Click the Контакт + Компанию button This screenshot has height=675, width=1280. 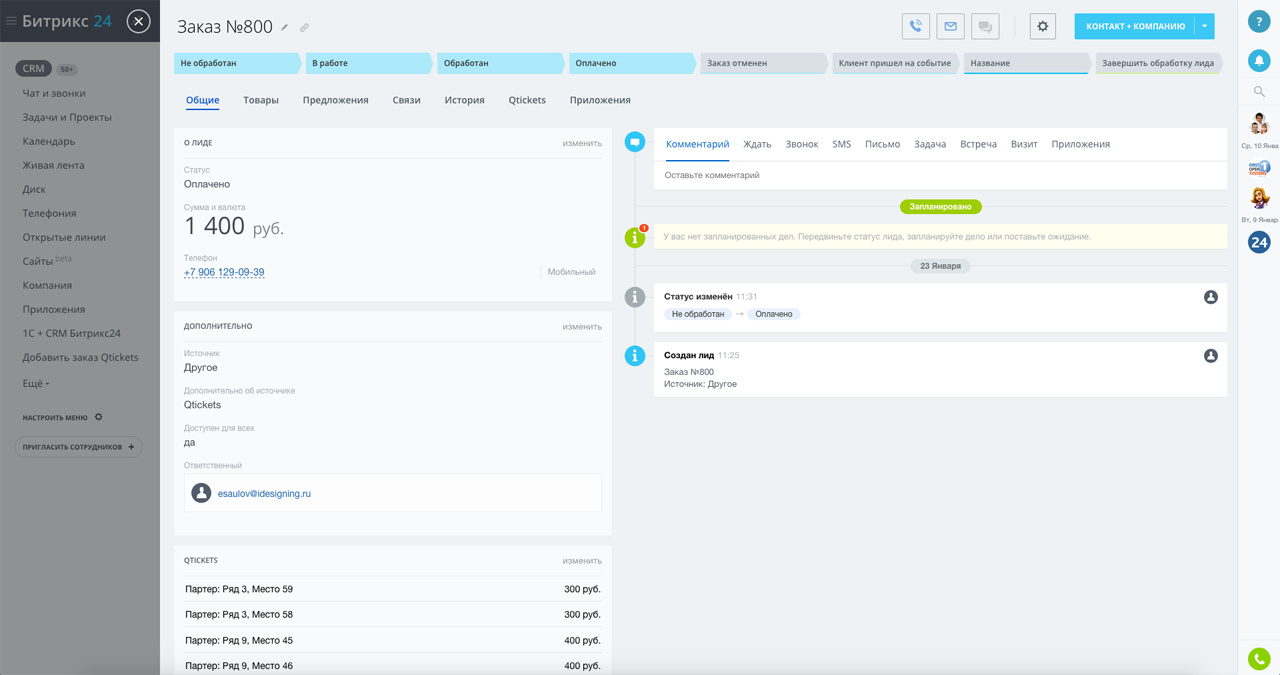click(x=1135, y=27)
